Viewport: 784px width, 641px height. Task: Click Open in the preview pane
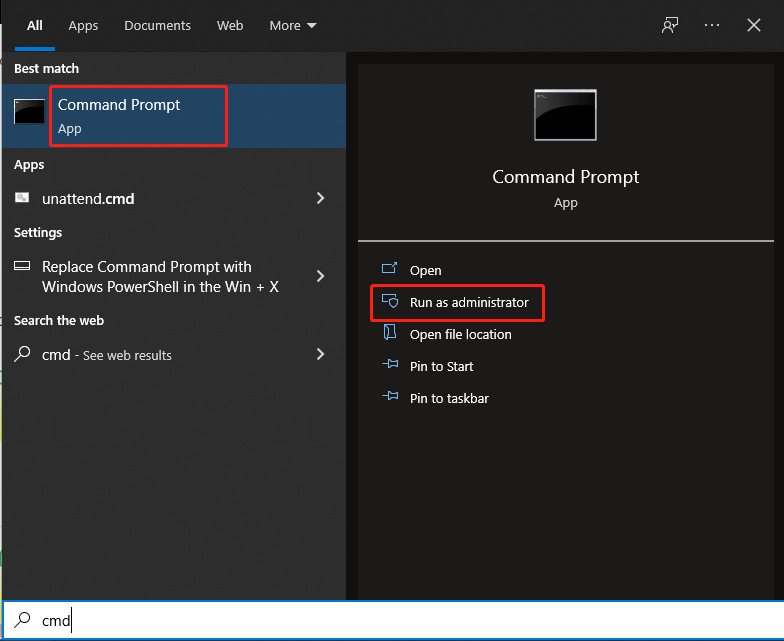click(x=426, y=270)
